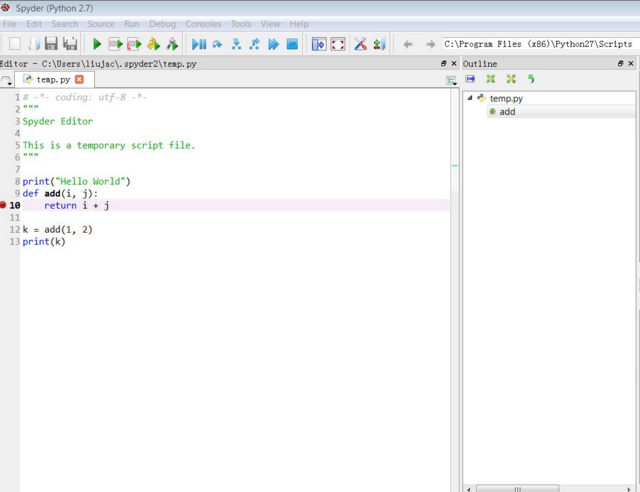
Task: Open the Help menu
Action: (299, 24)
